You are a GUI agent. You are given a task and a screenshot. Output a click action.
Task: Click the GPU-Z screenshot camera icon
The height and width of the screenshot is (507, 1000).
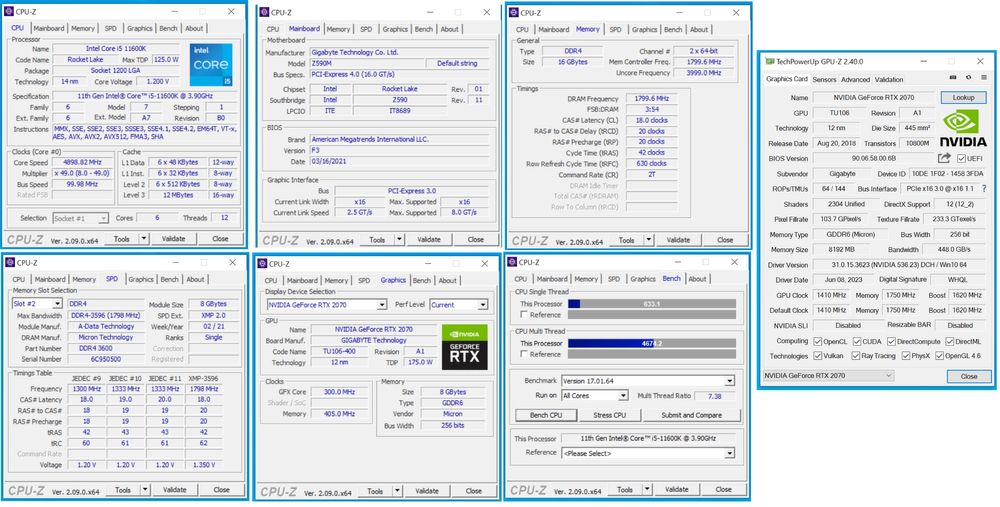point(953,78)
